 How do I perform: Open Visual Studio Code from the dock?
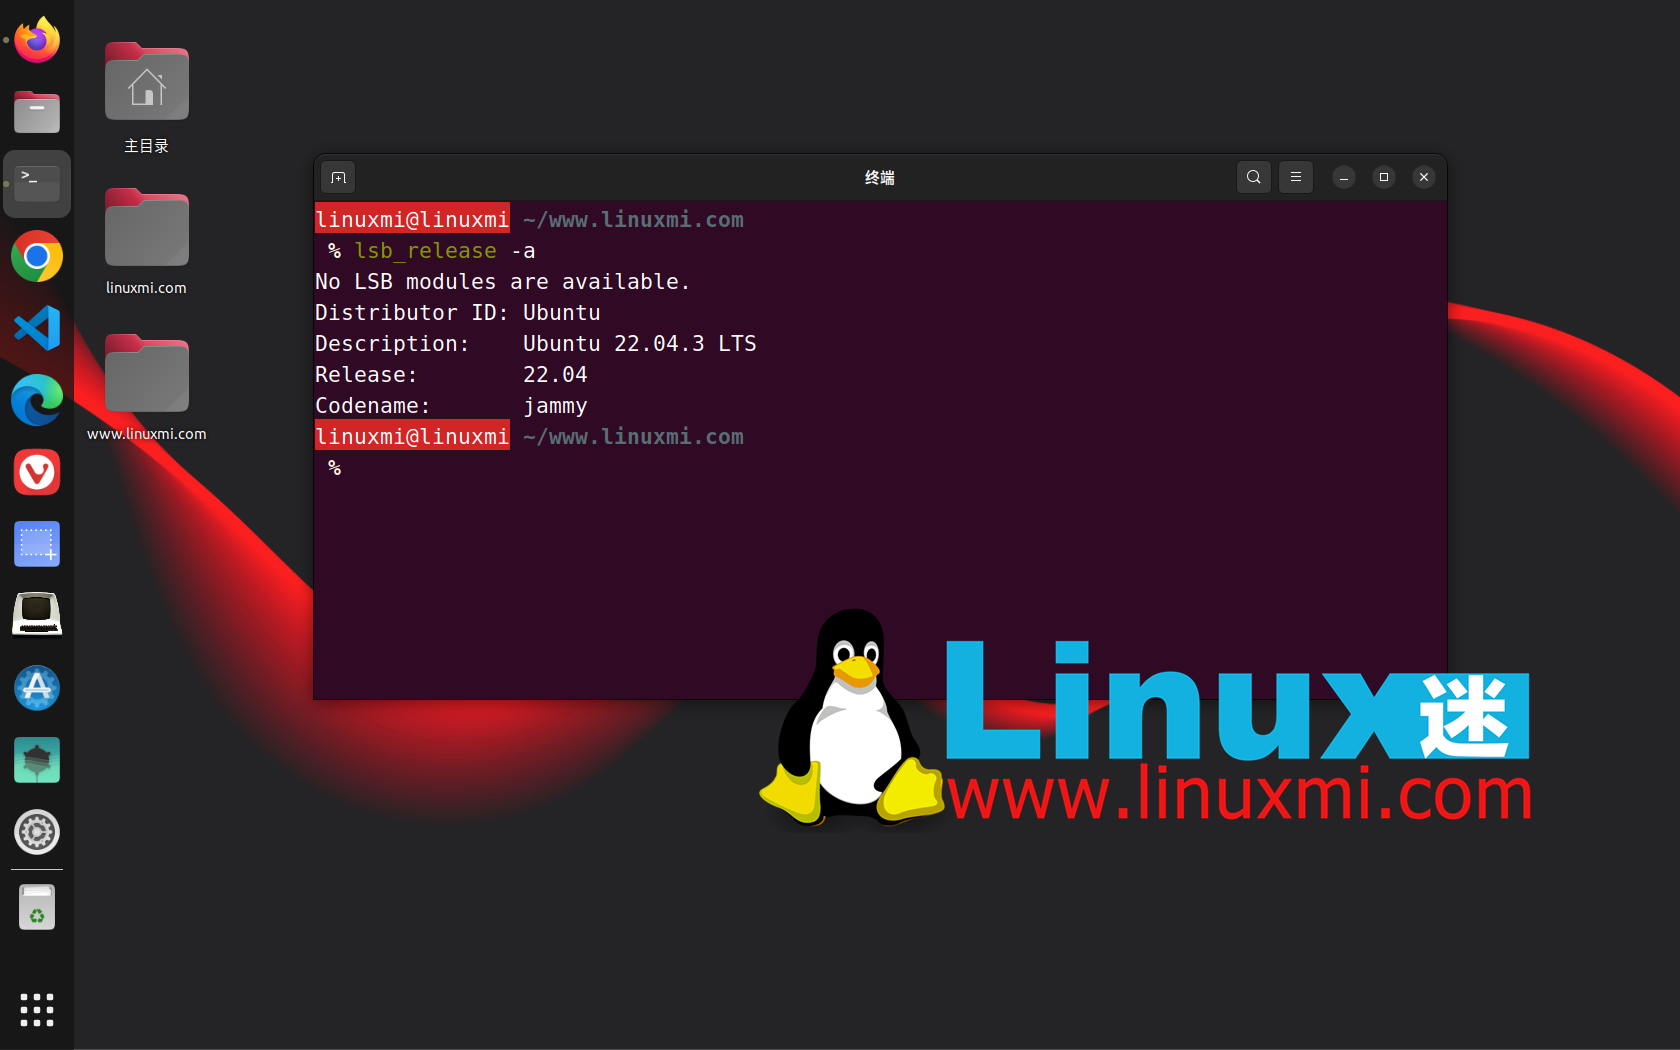[37, 328]
